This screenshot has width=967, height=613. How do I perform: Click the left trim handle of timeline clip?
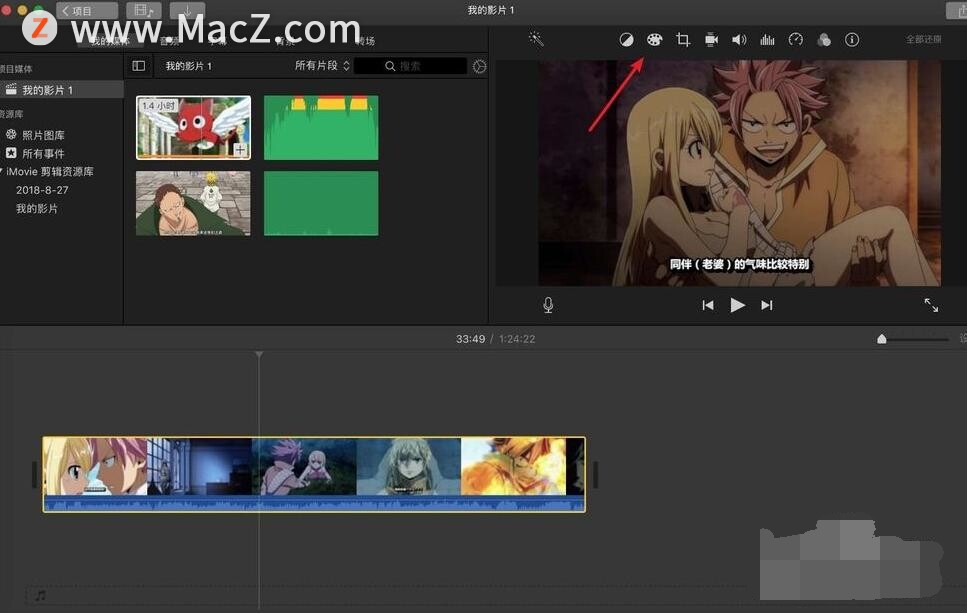pyautogui.click(x=35, y=474)
